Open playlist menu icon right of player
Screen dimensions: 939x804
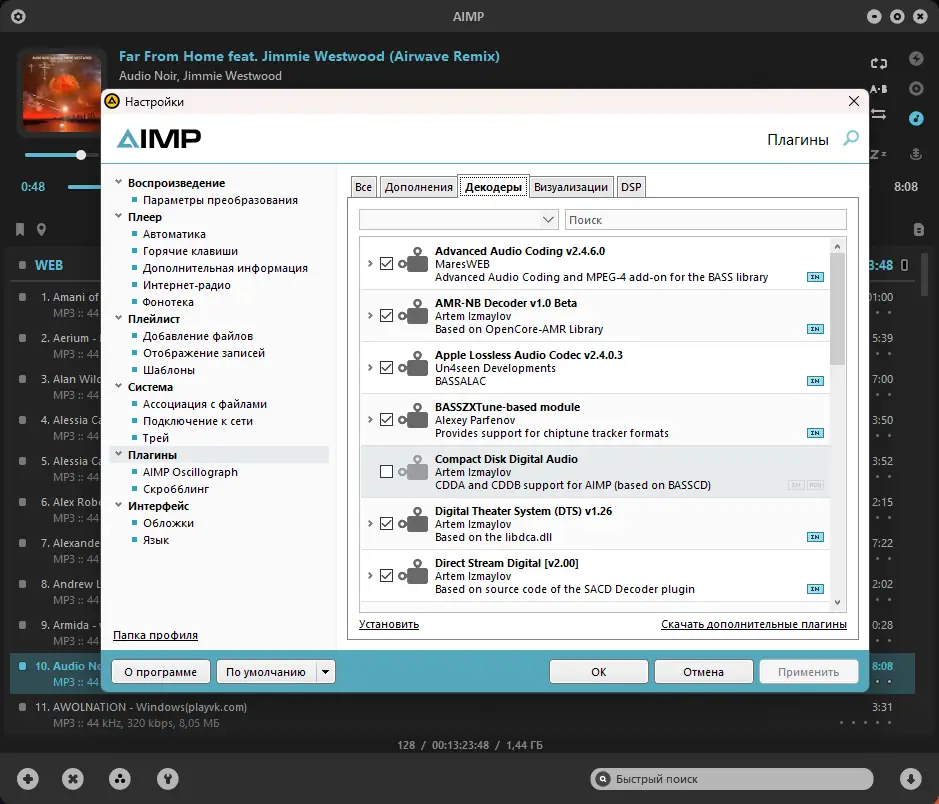(x=919, y=229)
